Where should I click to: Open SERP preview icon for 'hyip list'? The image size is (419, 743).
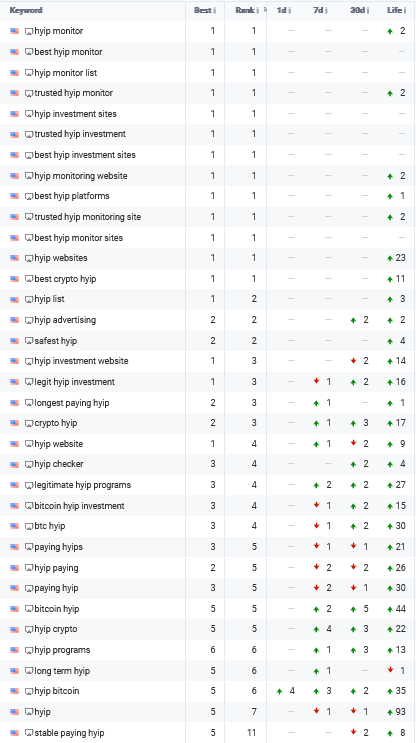(29, 299)
